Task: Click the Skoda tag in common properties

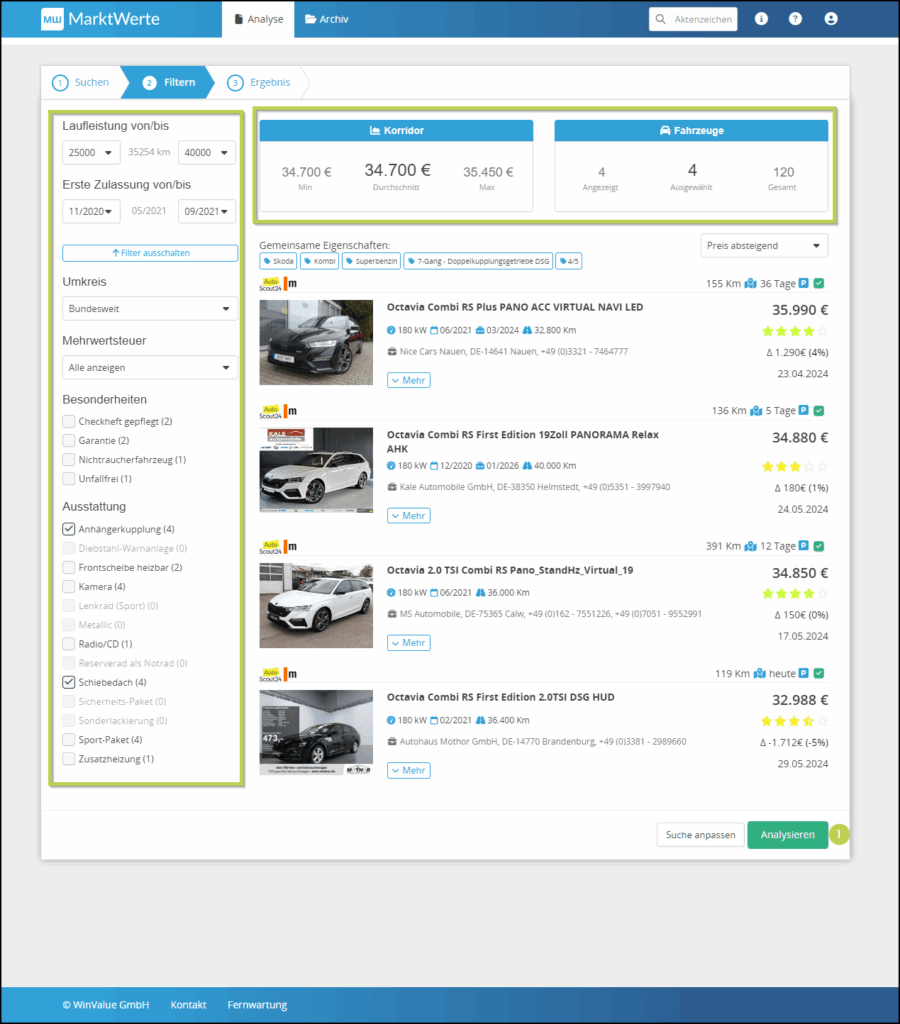Action: point(277,261)
